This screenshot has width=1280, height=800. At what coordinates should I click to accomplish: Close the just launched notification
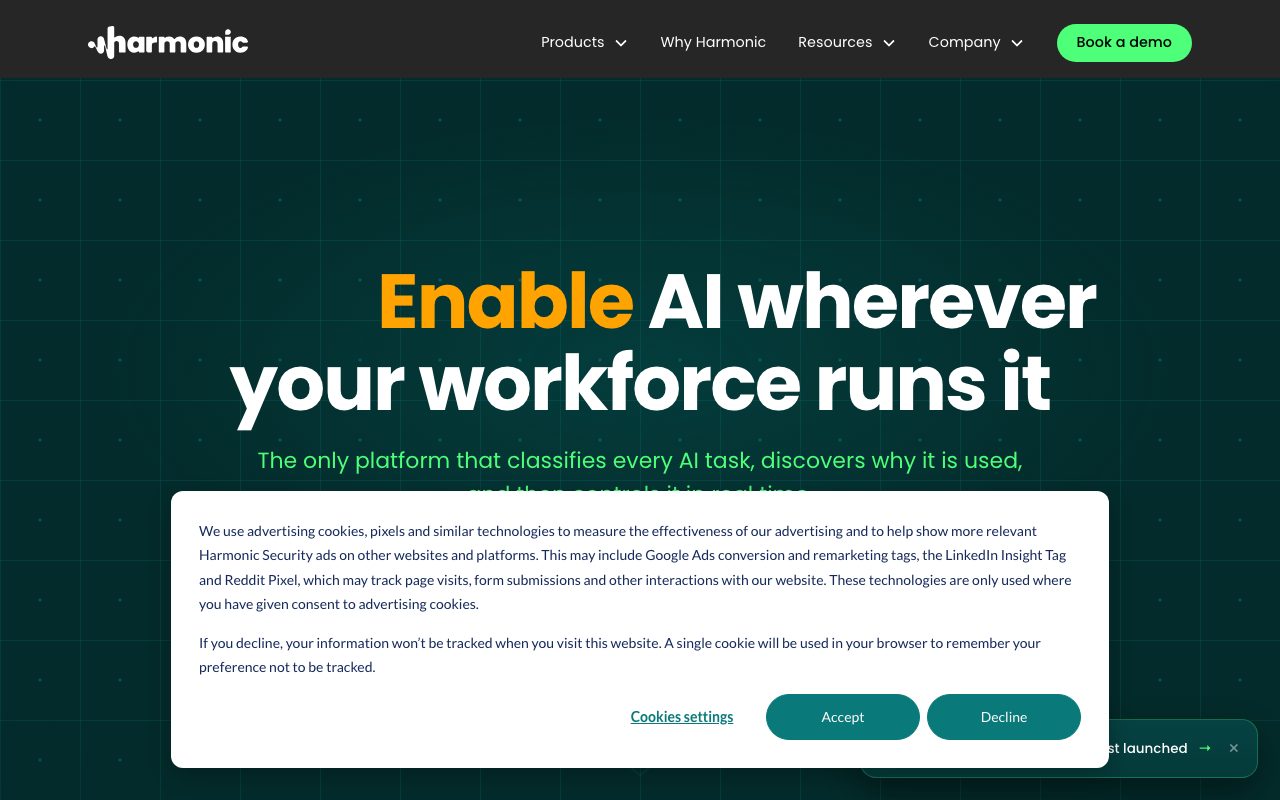(1234, 748)
